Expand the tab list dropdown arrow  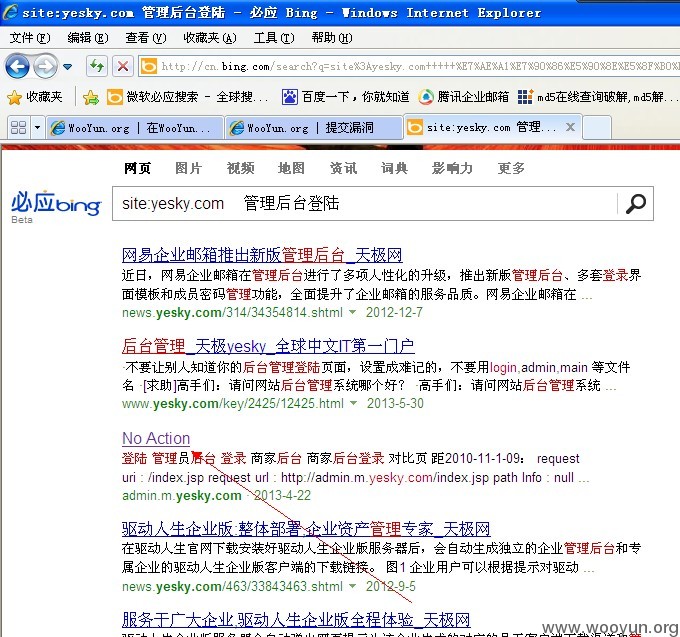pyautogui.click(x=37, y=127)
